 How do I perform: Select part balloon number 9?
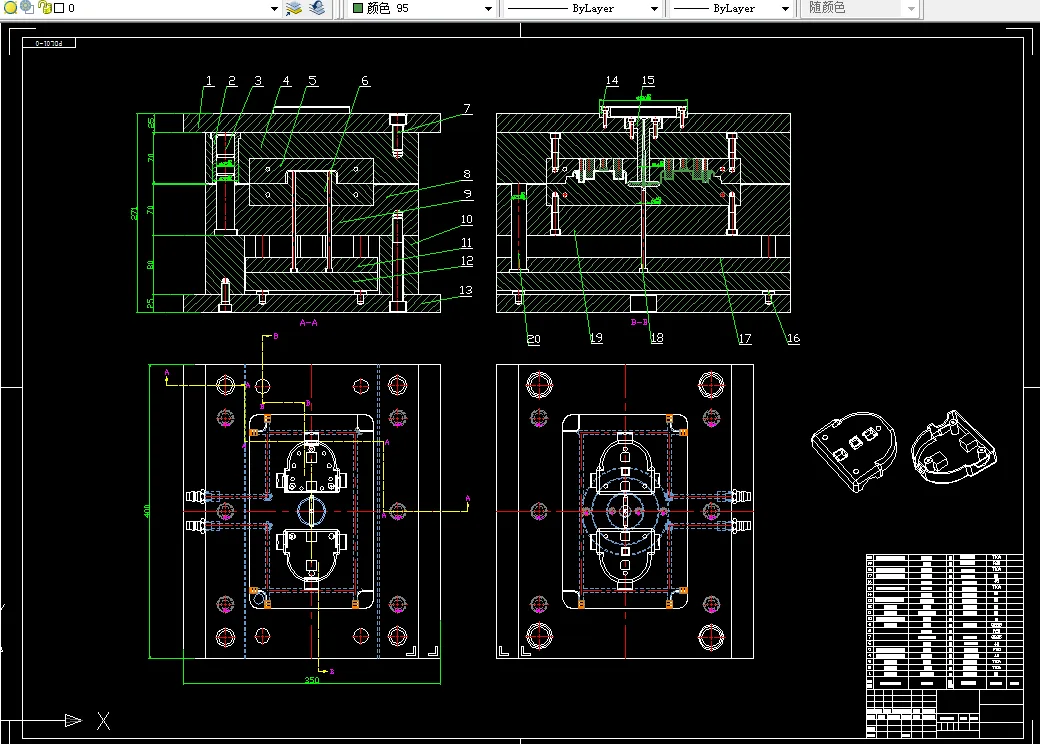(x=468, y=194)
